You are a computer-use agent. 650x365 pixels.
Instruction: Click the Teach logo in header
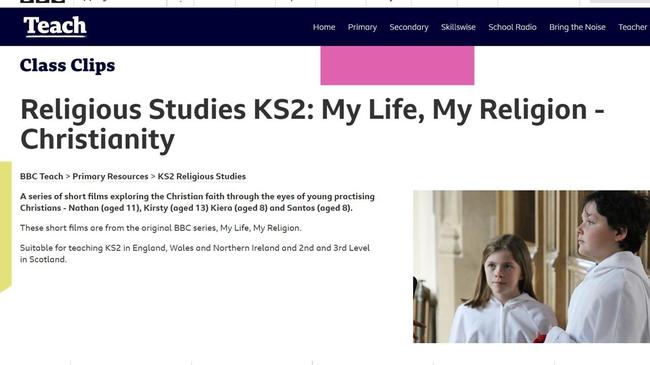coord(55,27)
